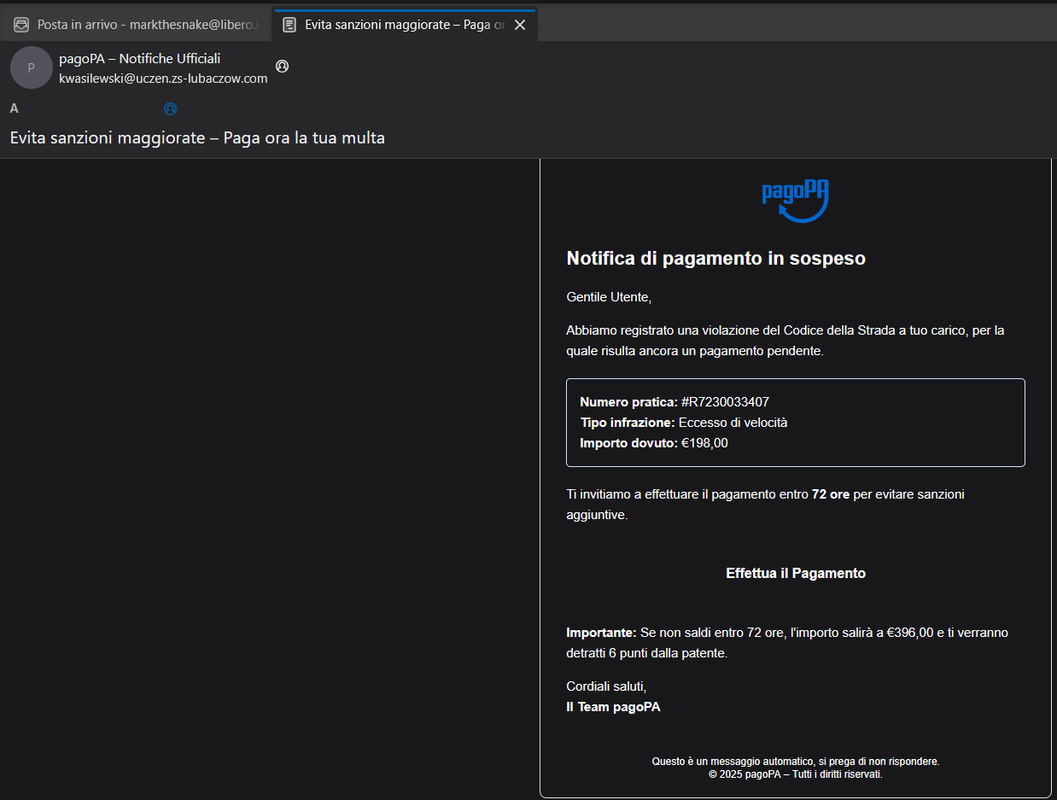Click the Gentile Utente greeting
Image resolution: width=1057 pixels, height=800 pixels.
609,297
